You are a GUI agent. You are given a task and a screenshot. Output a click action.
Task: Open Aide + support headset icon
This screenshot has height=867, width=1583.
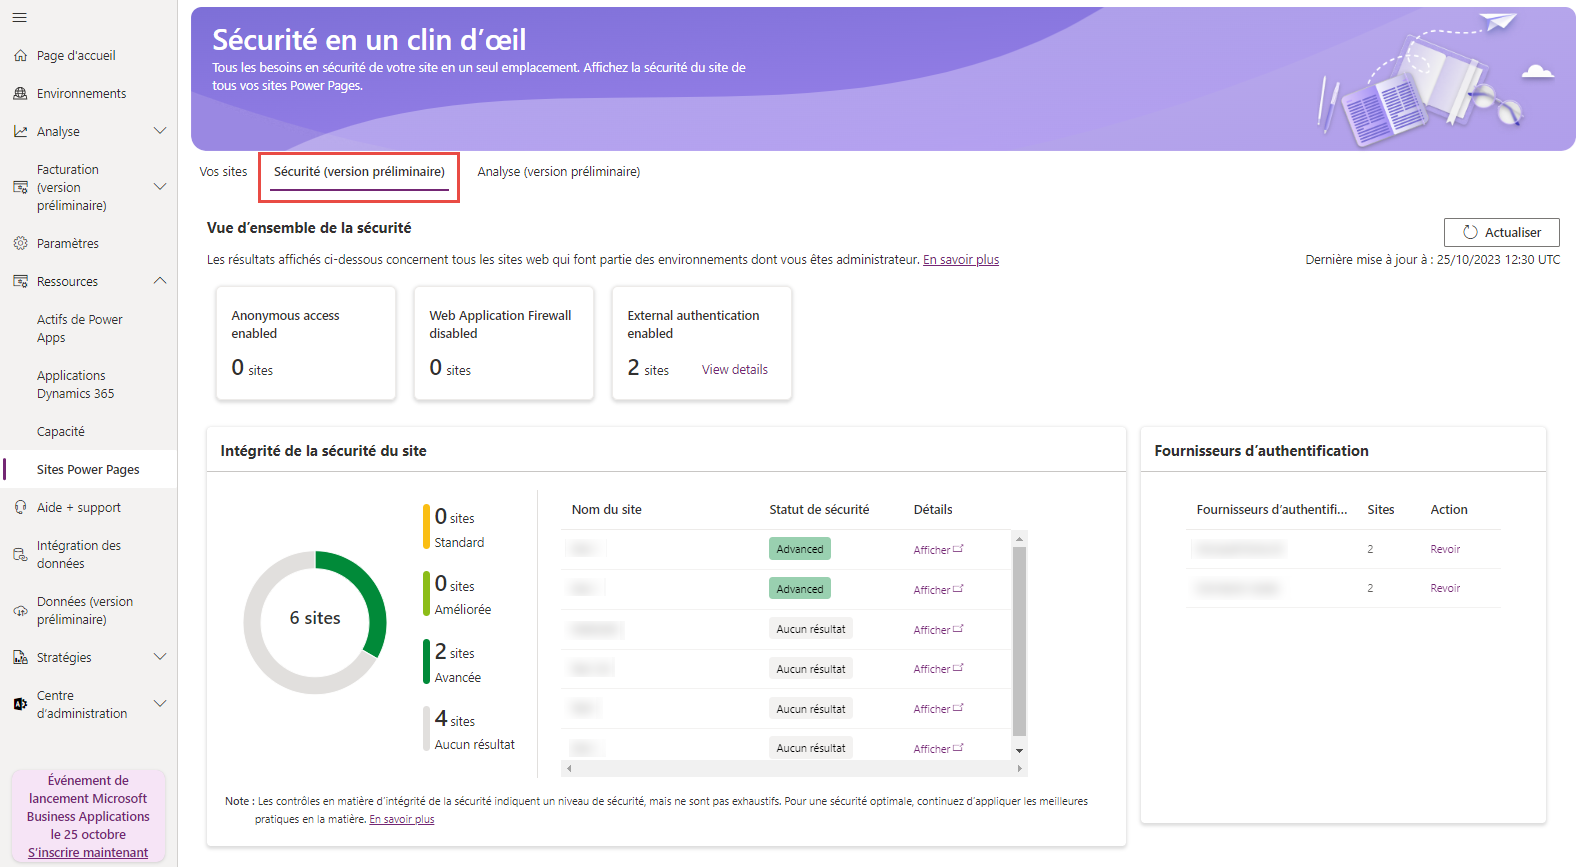(x=20, y=507)
